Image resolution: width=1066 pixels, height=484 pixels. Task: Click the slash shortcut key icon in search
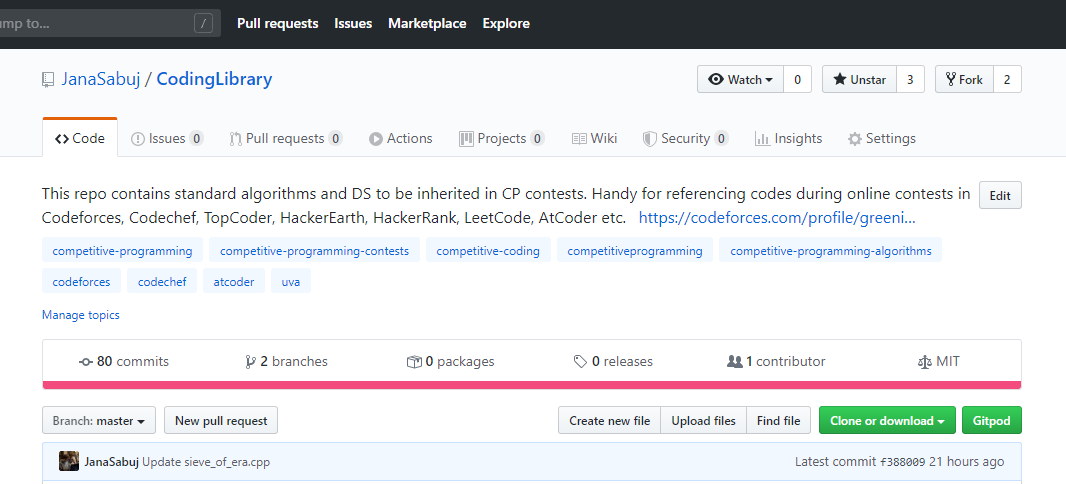tap(203, 24)
